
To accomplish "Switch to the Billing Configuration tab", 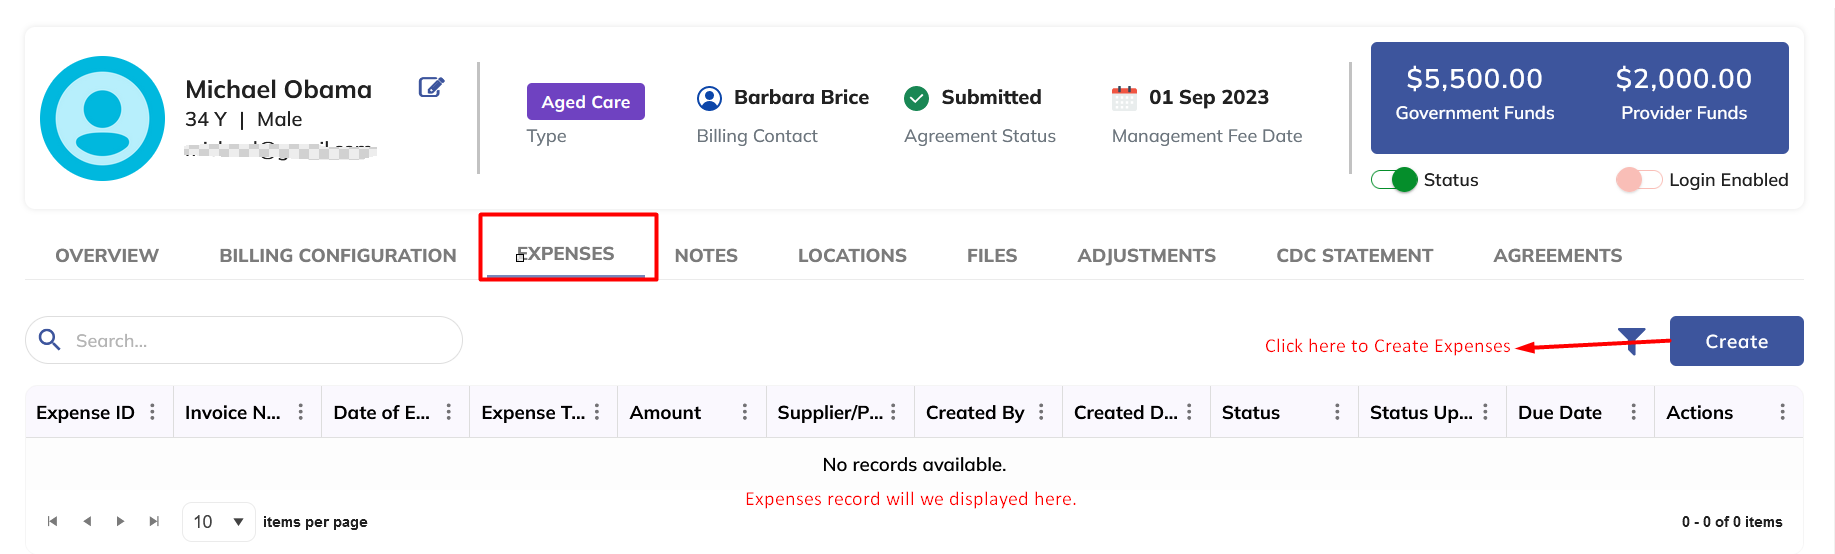I will [x=337, y=255].
